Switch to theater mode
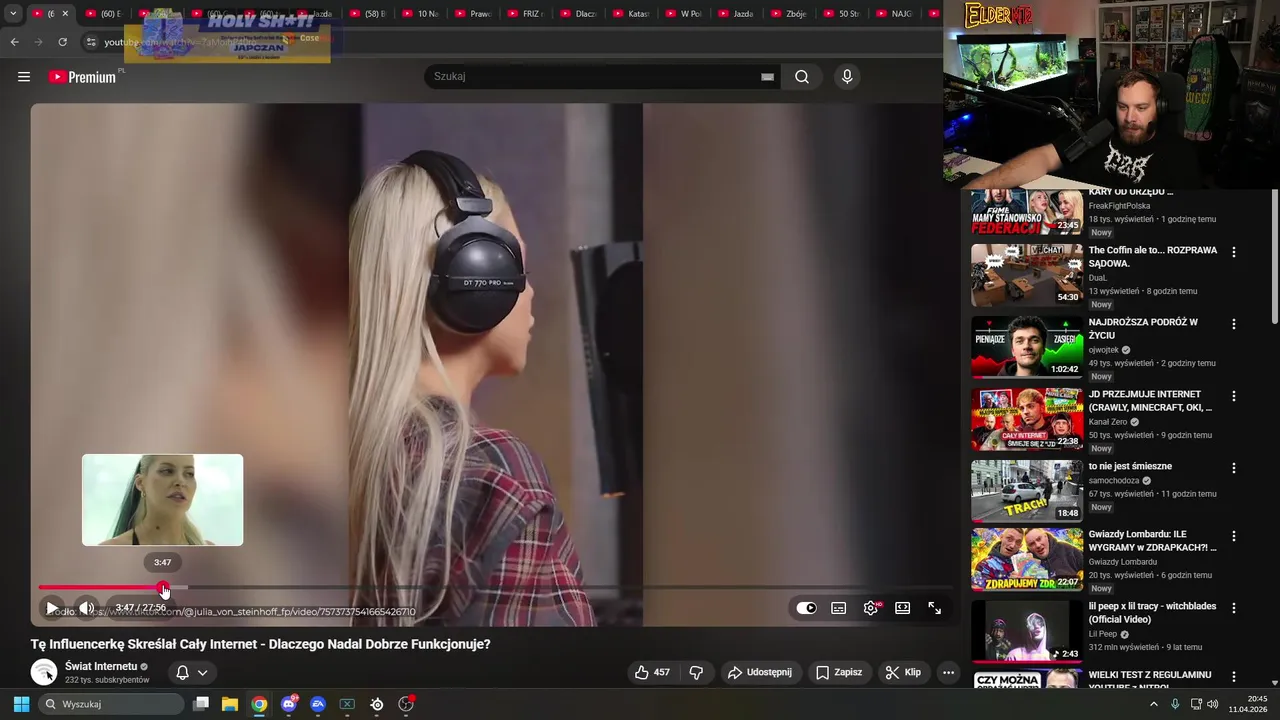The width and height of the screenshot is (1280, 720). point(903,608)
